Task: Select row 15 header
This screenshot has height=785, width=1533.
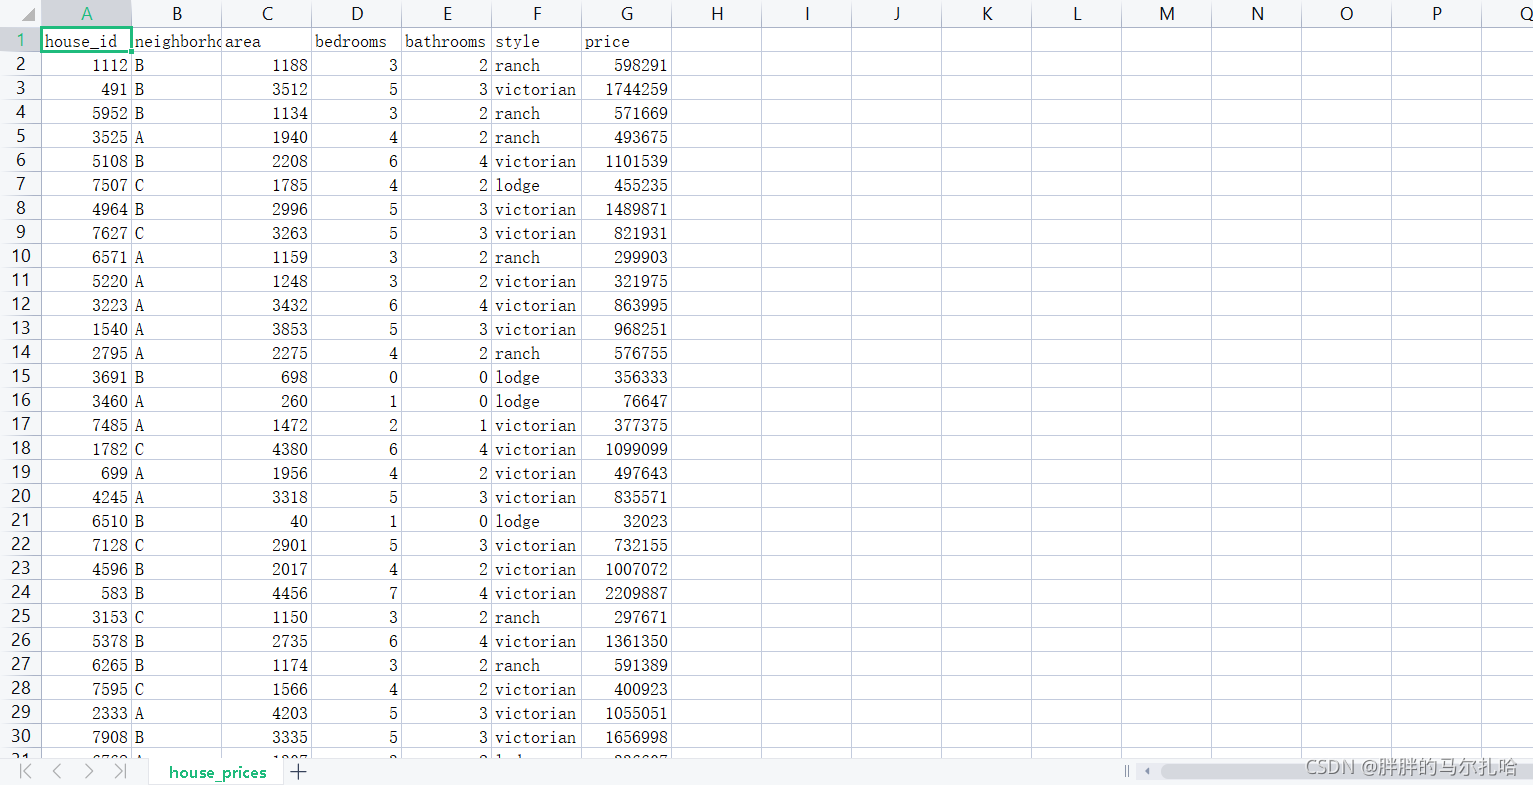Action: [21, 376]
